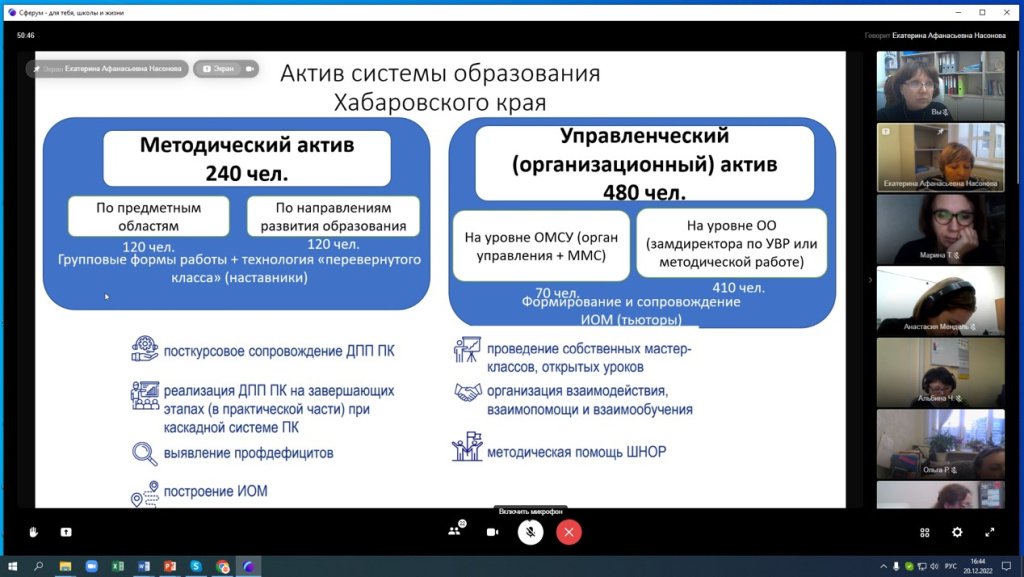Click the Сферум logo in the title bar
The image size is (1024, 577).
pos(12,13)
